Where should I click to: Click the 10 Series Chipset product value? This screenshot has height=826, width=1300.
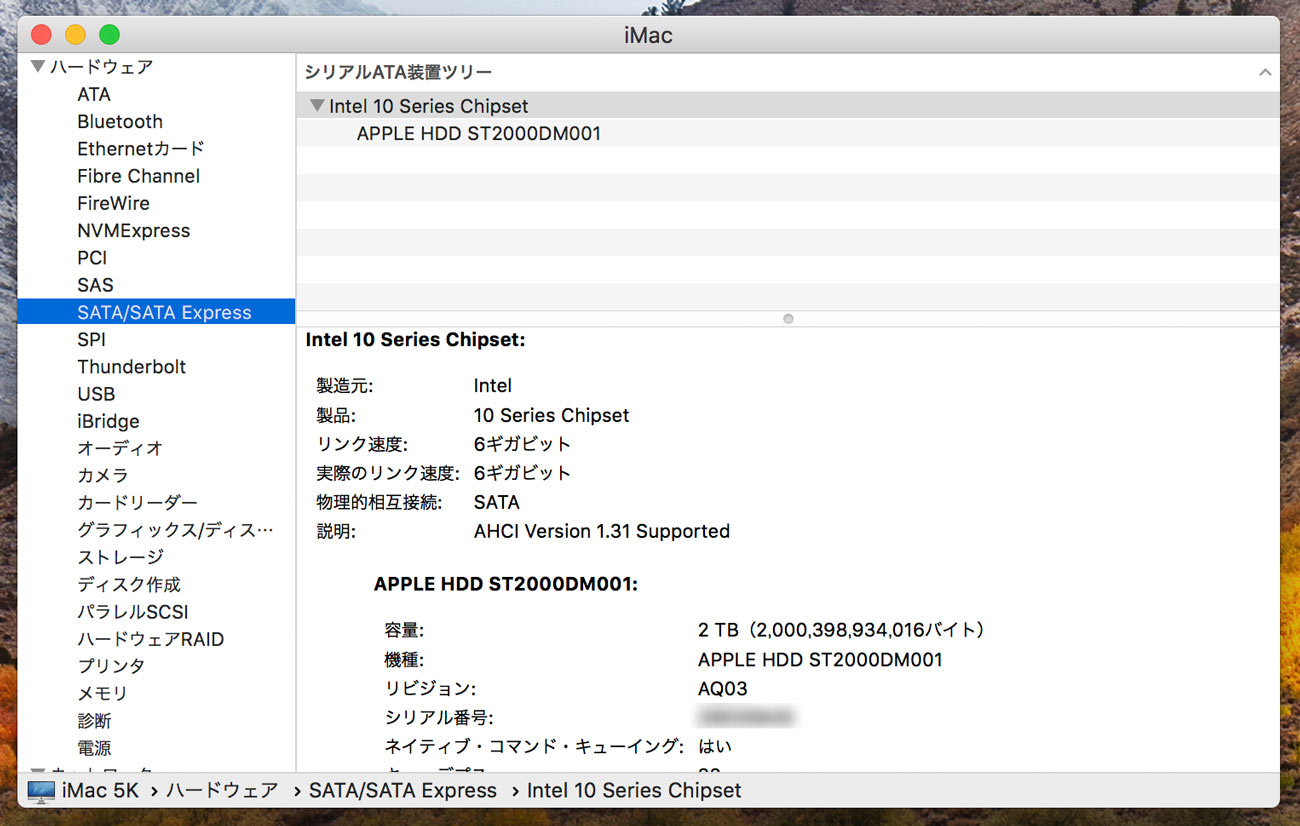click(552, 415)
